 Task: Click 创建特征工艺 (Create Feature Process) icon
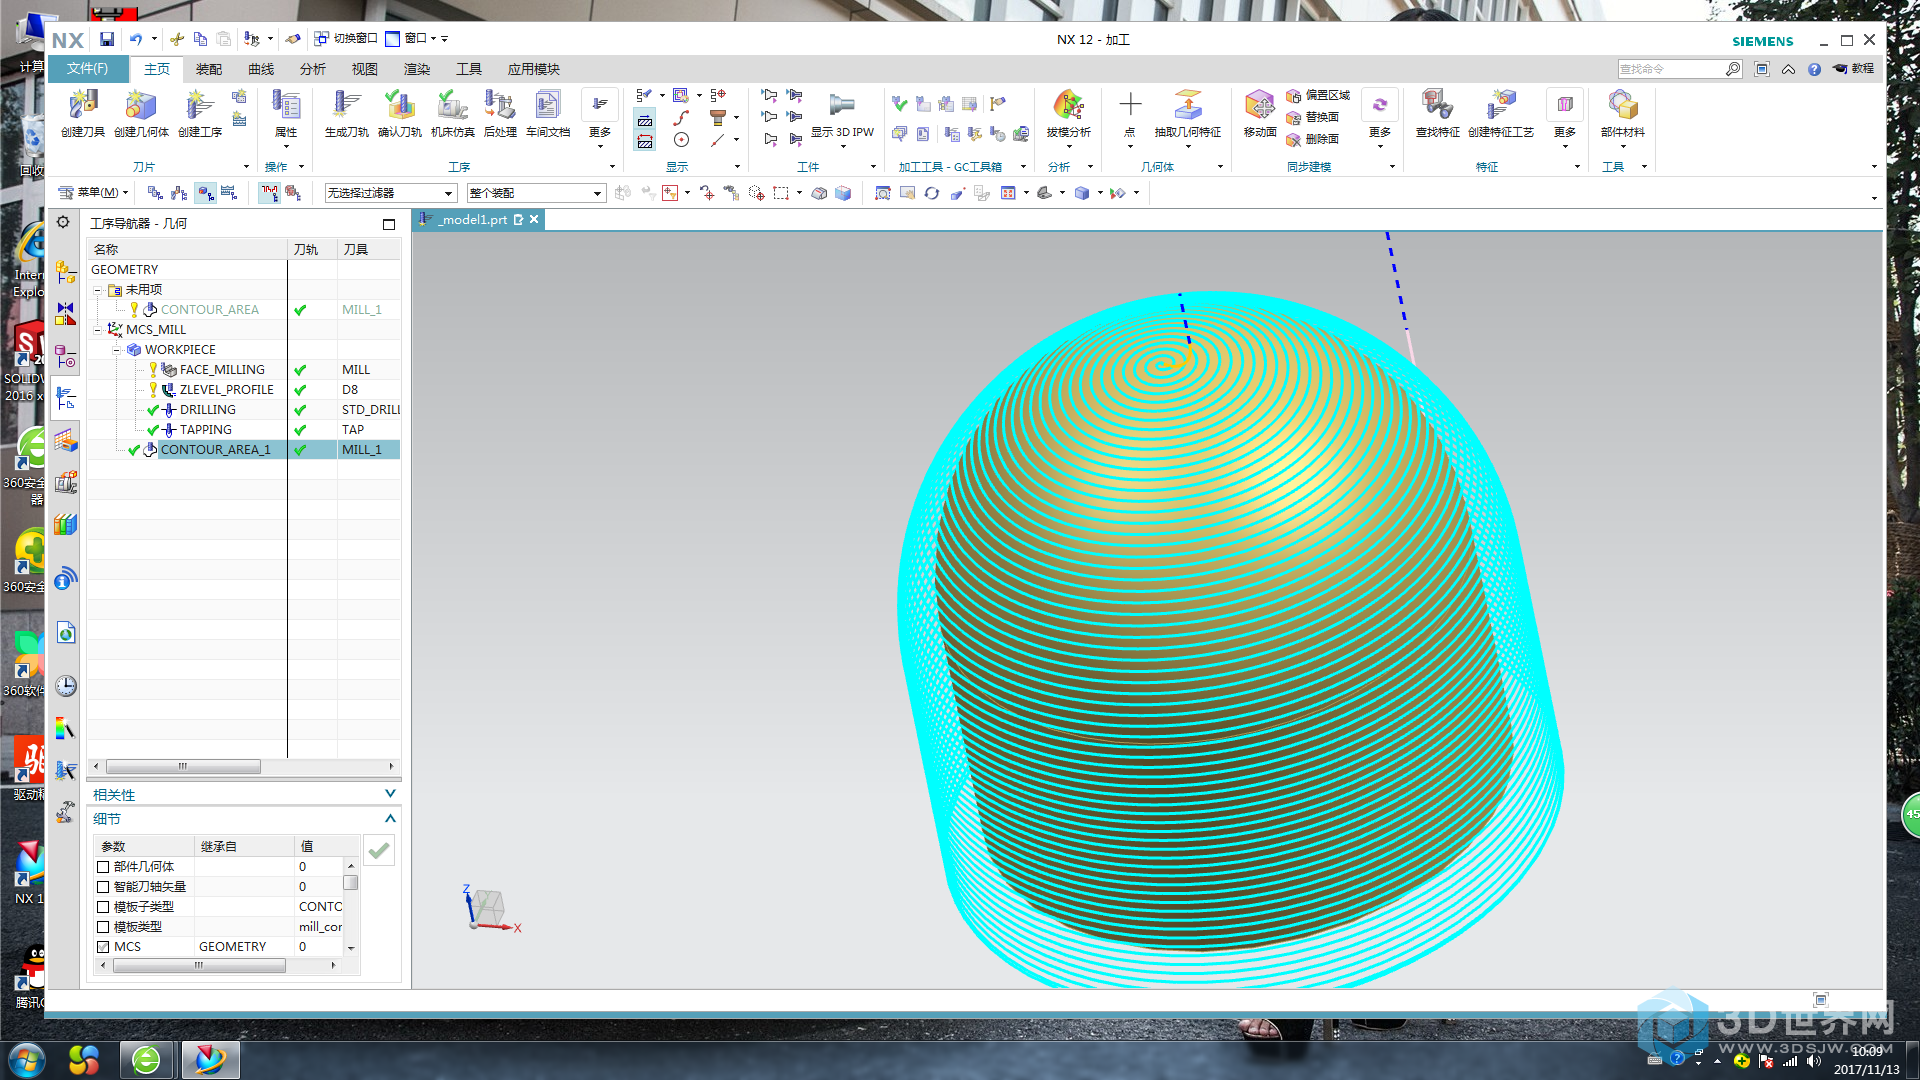coord(1501,113)
